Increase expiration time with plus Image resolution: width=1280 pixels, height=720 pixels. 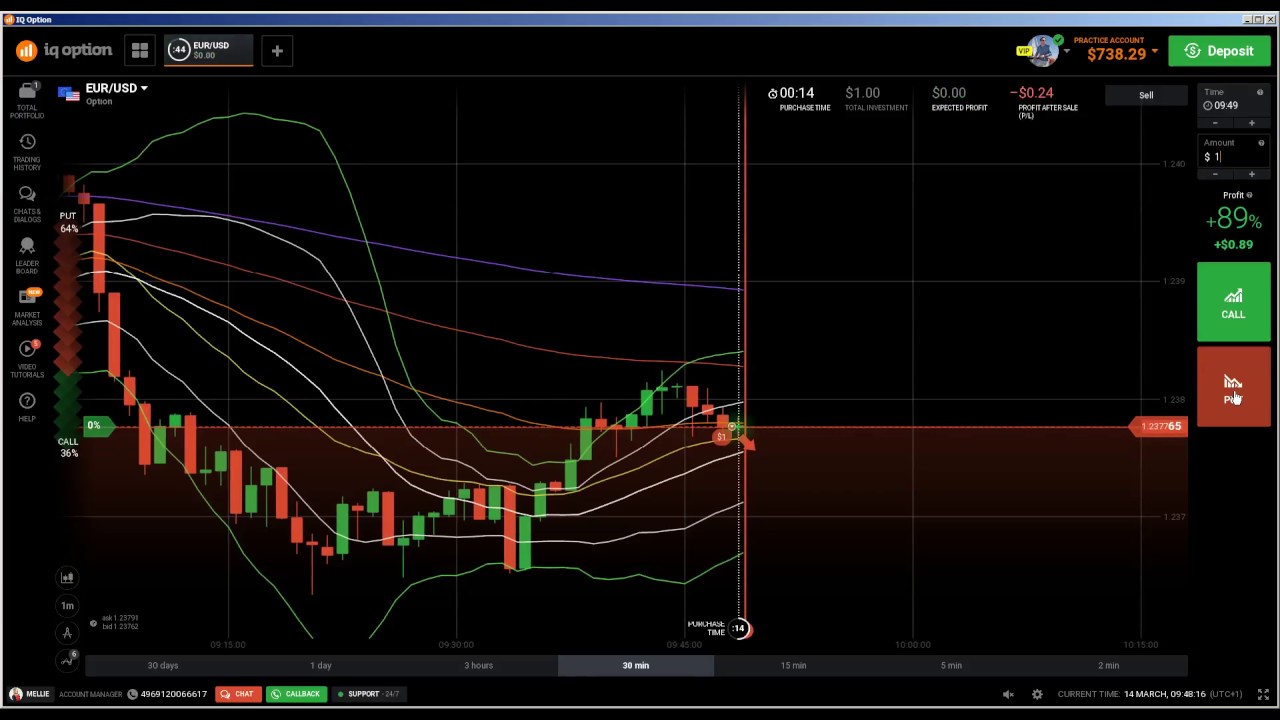1251,123
